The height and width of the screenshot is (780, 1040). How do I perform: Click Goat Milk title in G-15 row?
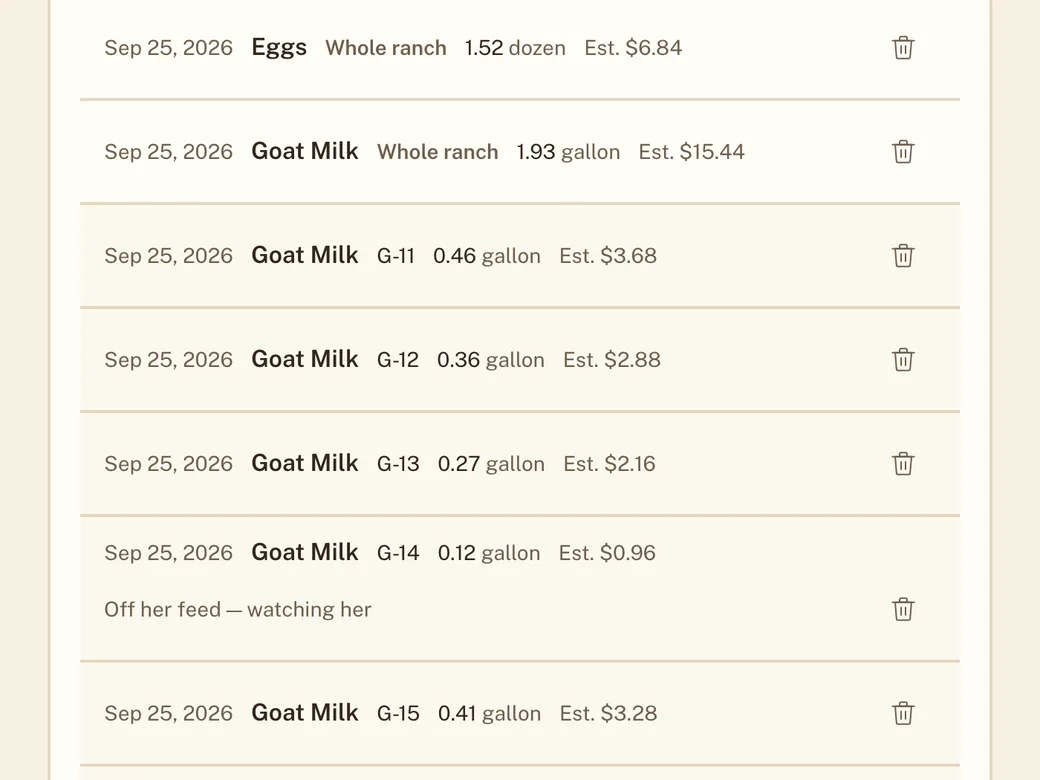coord(305,713)
